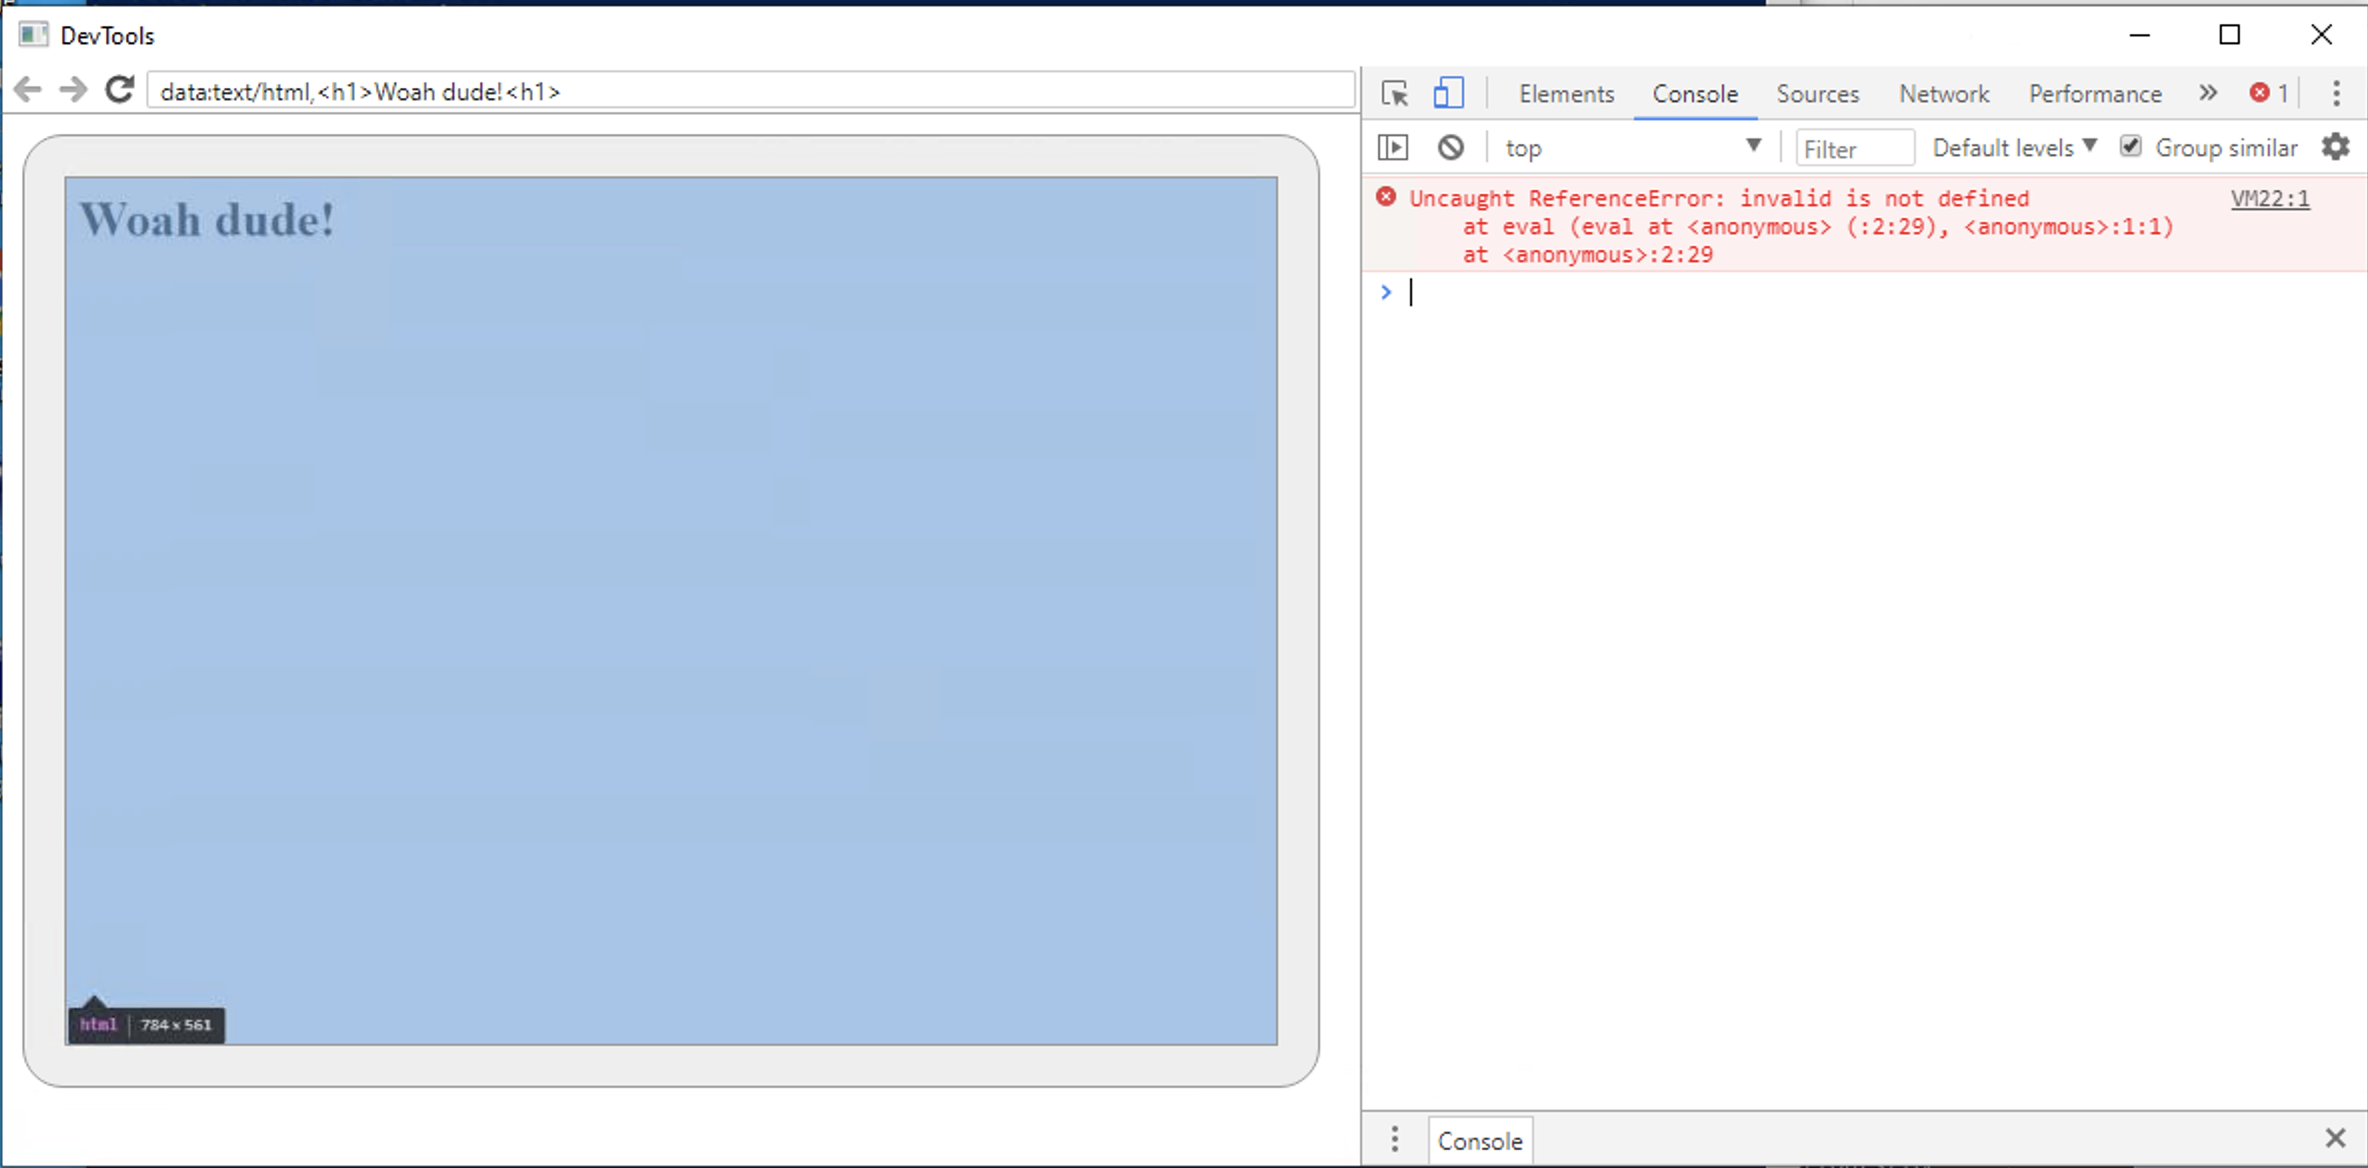Toggle the device toolbar icon
2368x1168 pixels.
1448,93
